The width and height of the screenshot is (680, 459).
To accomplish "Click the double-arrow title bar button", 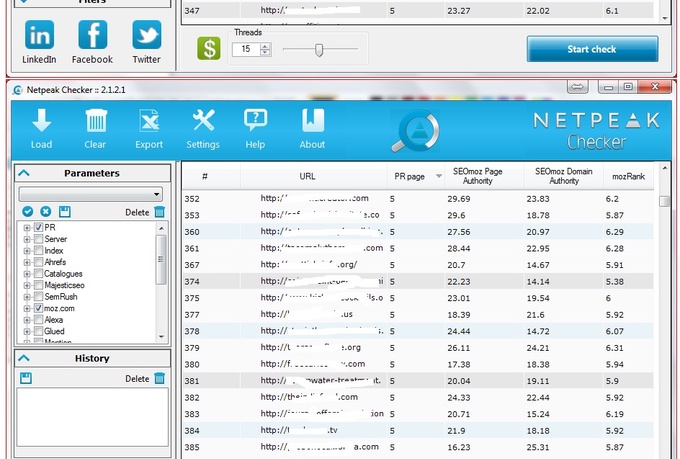I will pyautogui.click(x=577, y=87).
